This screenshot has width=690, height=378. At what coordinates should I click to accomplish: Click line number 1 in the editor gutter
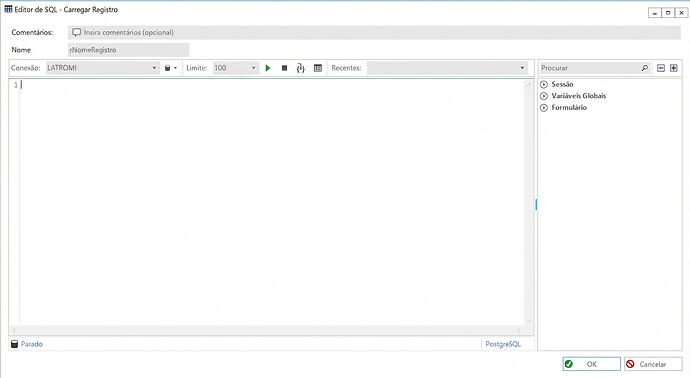click(16, 84)
